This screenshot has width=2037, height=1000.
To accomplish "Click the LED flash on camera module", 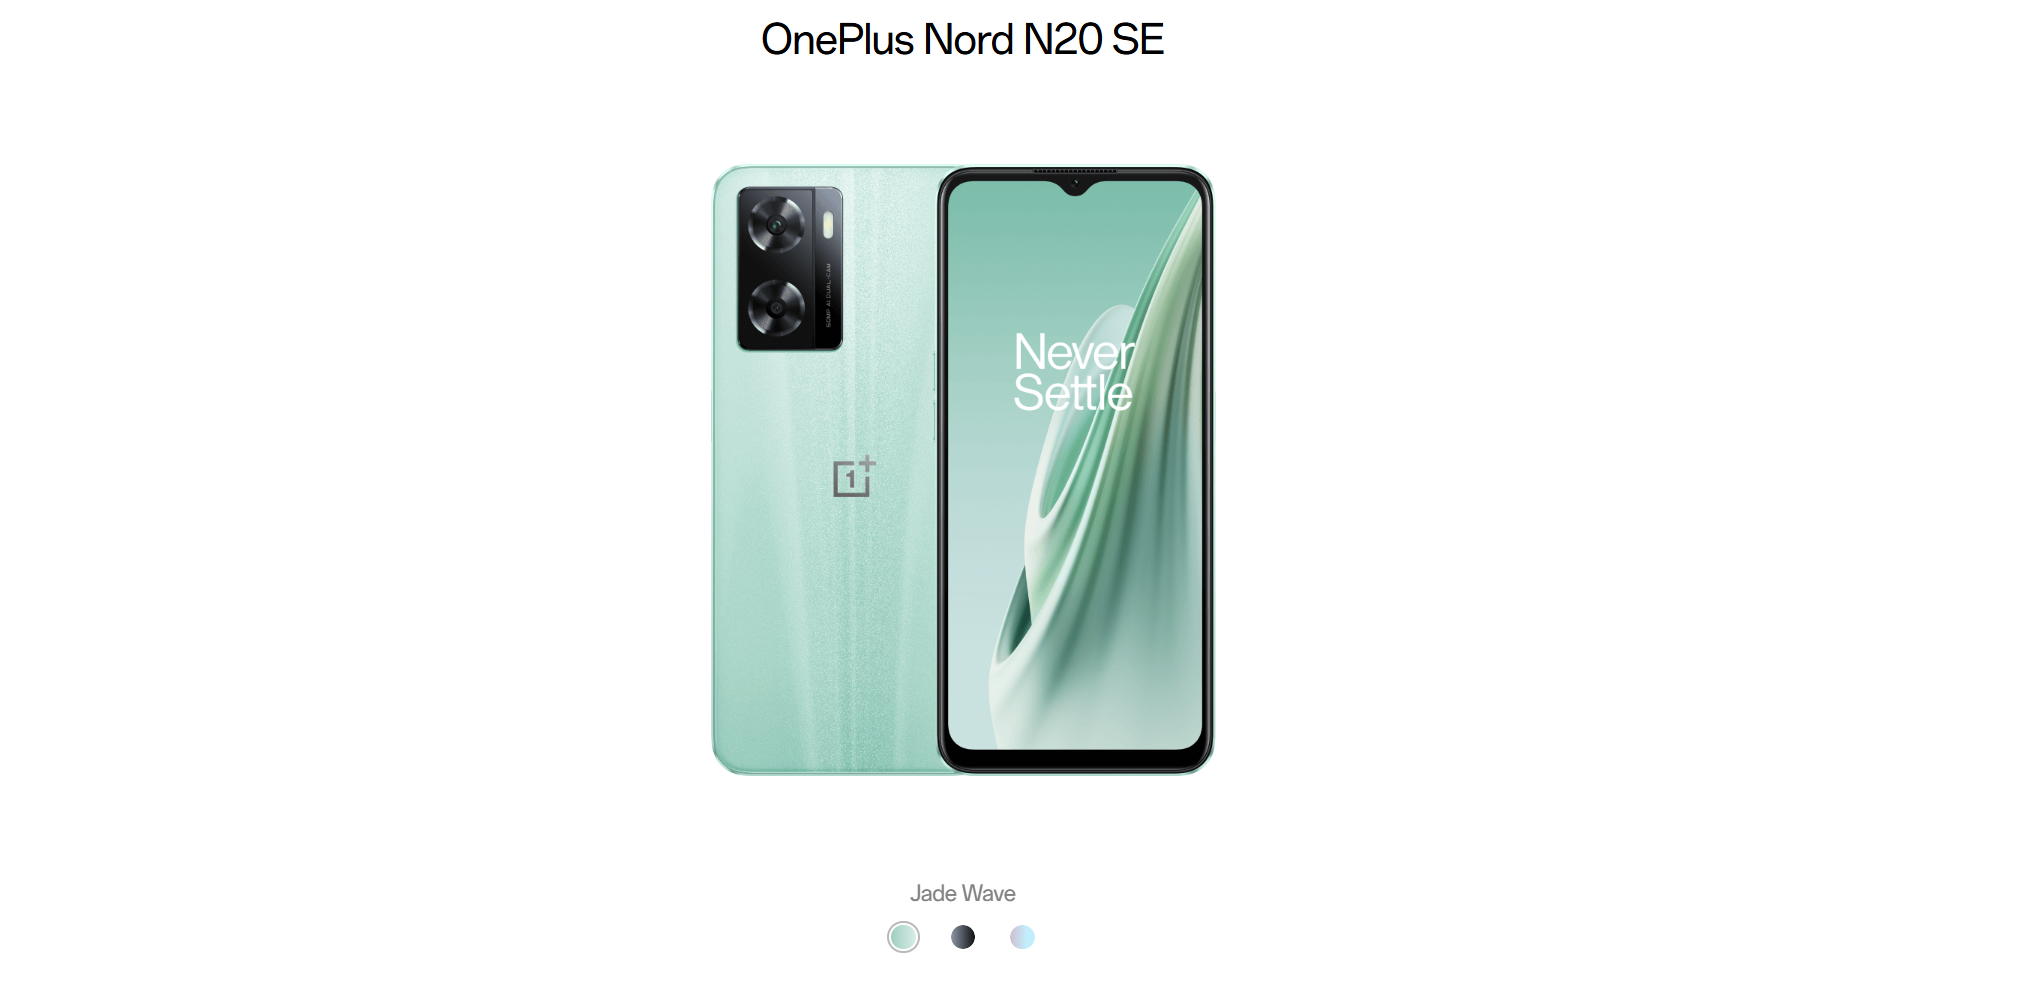I will 828,226.
